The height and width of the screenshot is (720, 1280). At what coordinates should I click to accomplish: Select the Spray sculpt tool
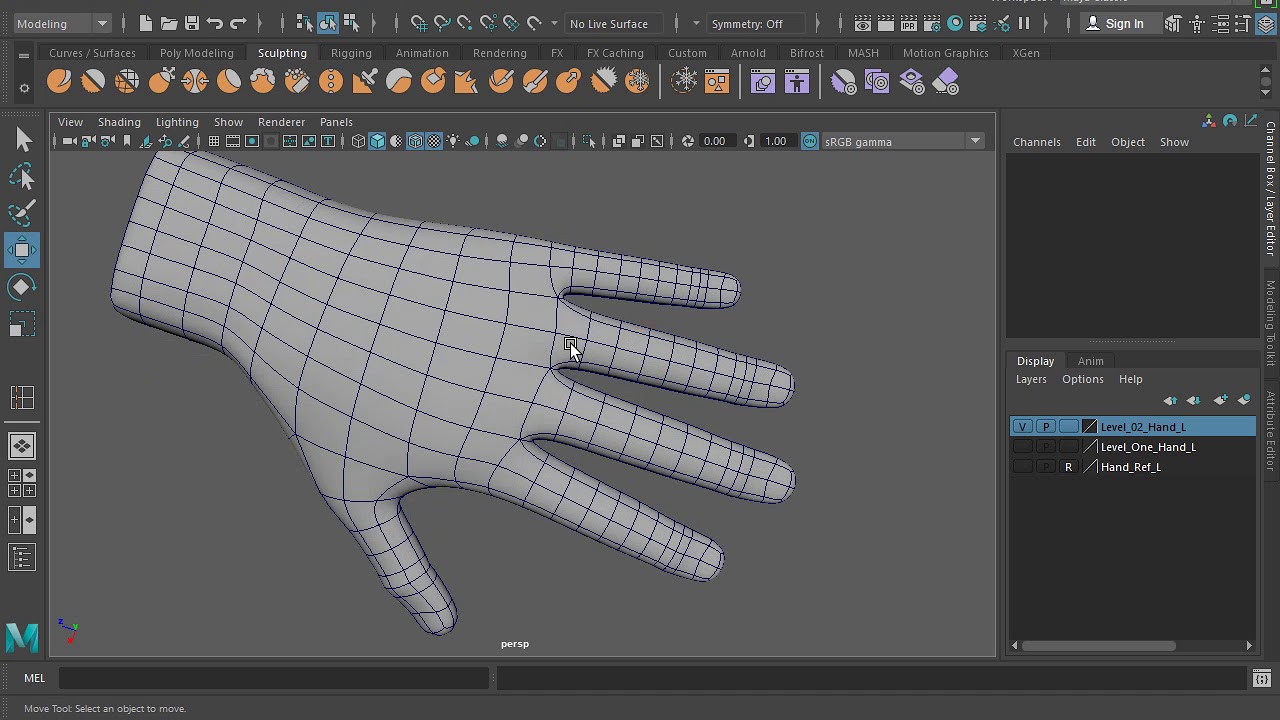[297, 82]
